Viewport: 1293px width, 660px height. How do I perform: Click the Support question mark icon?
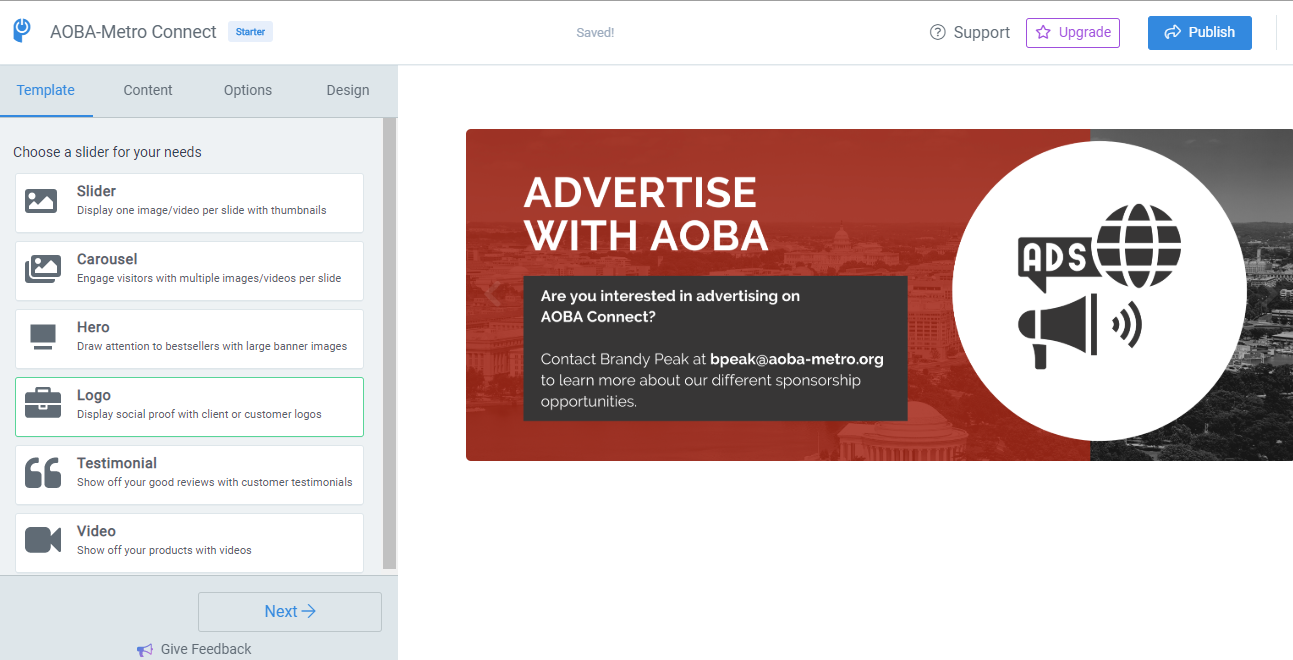pos(938,32)
